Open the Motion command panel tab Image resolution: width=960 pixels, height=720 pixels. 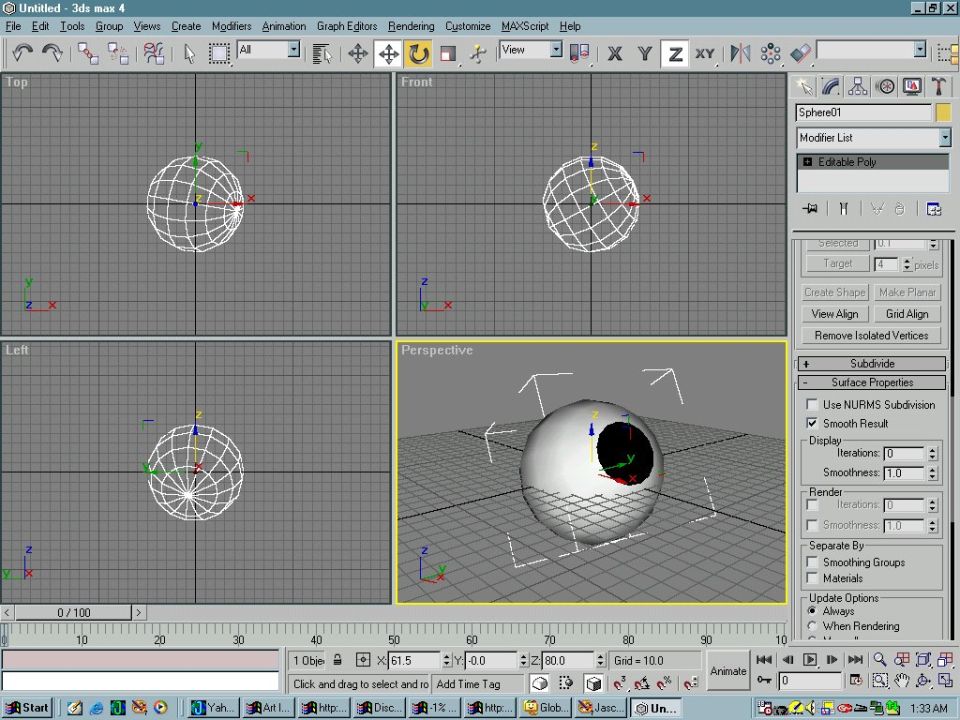[885, 86]
